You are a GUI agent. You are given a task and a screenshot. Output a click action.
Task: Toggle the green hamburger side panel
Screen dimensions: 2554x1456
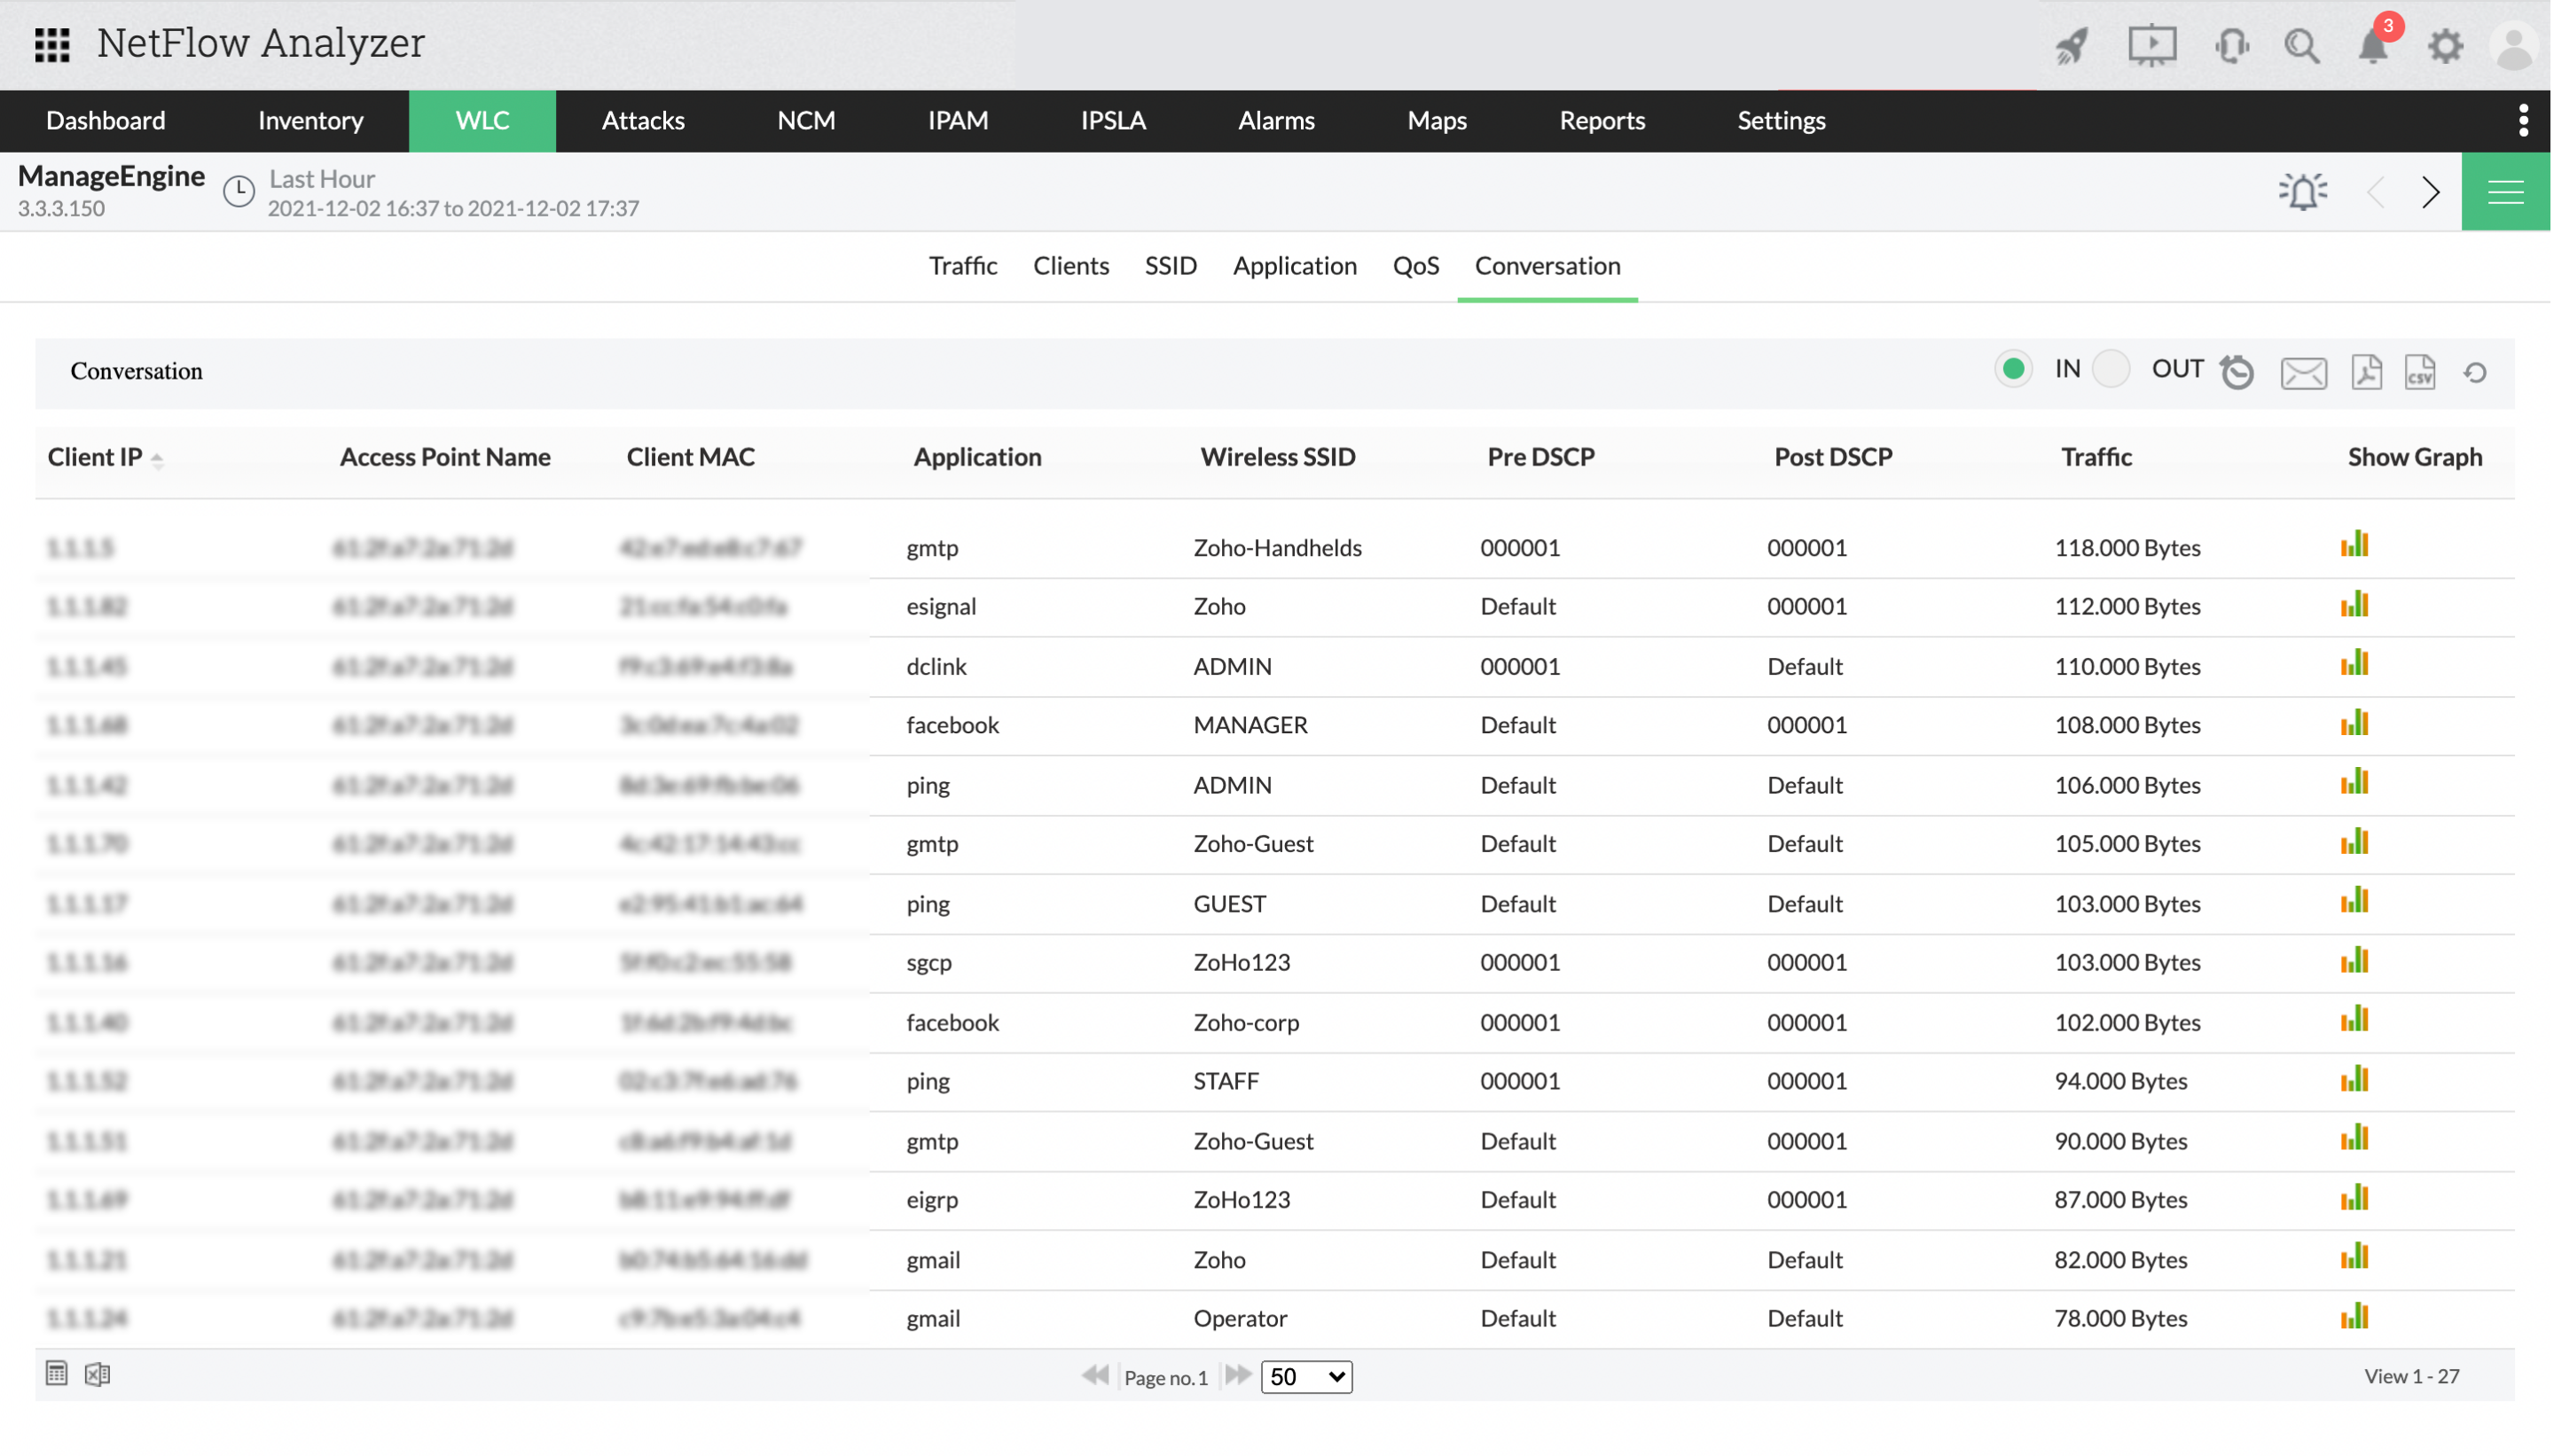[x=2504, y=191]
